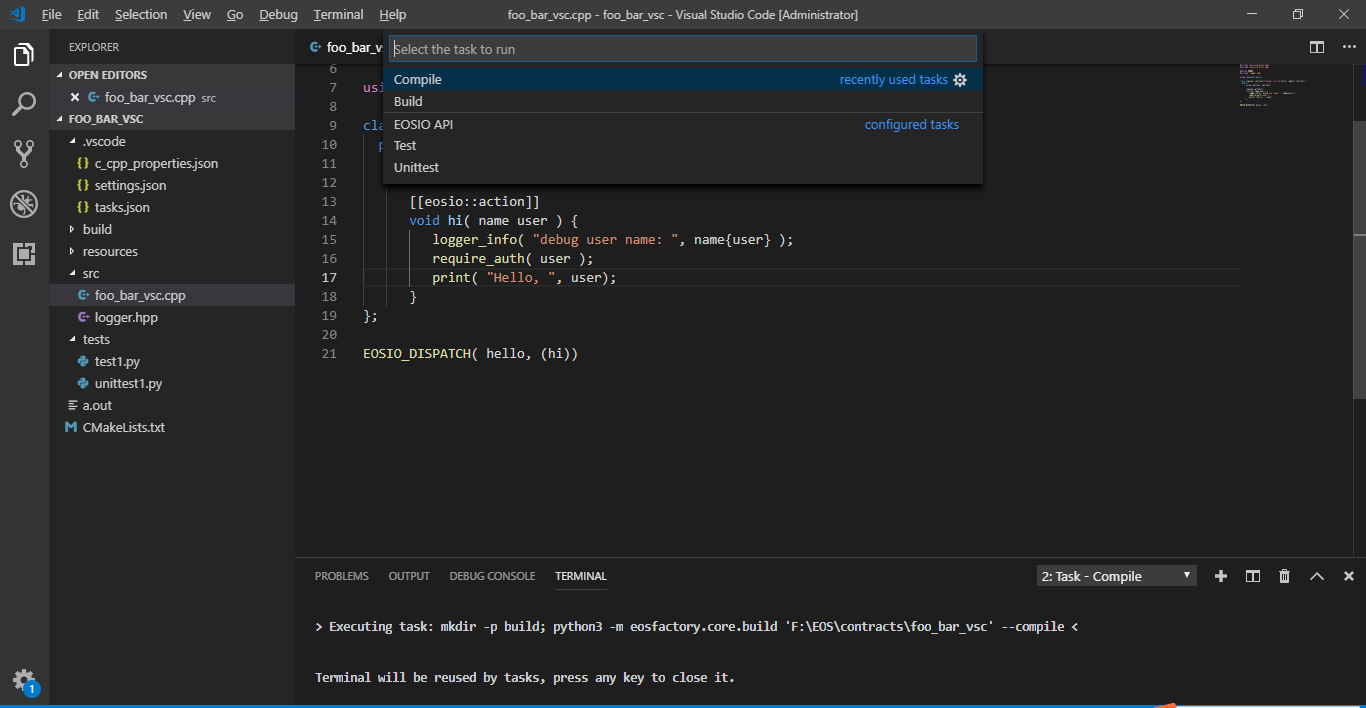Collapse the Open Editors section

(x=60, y=75)
